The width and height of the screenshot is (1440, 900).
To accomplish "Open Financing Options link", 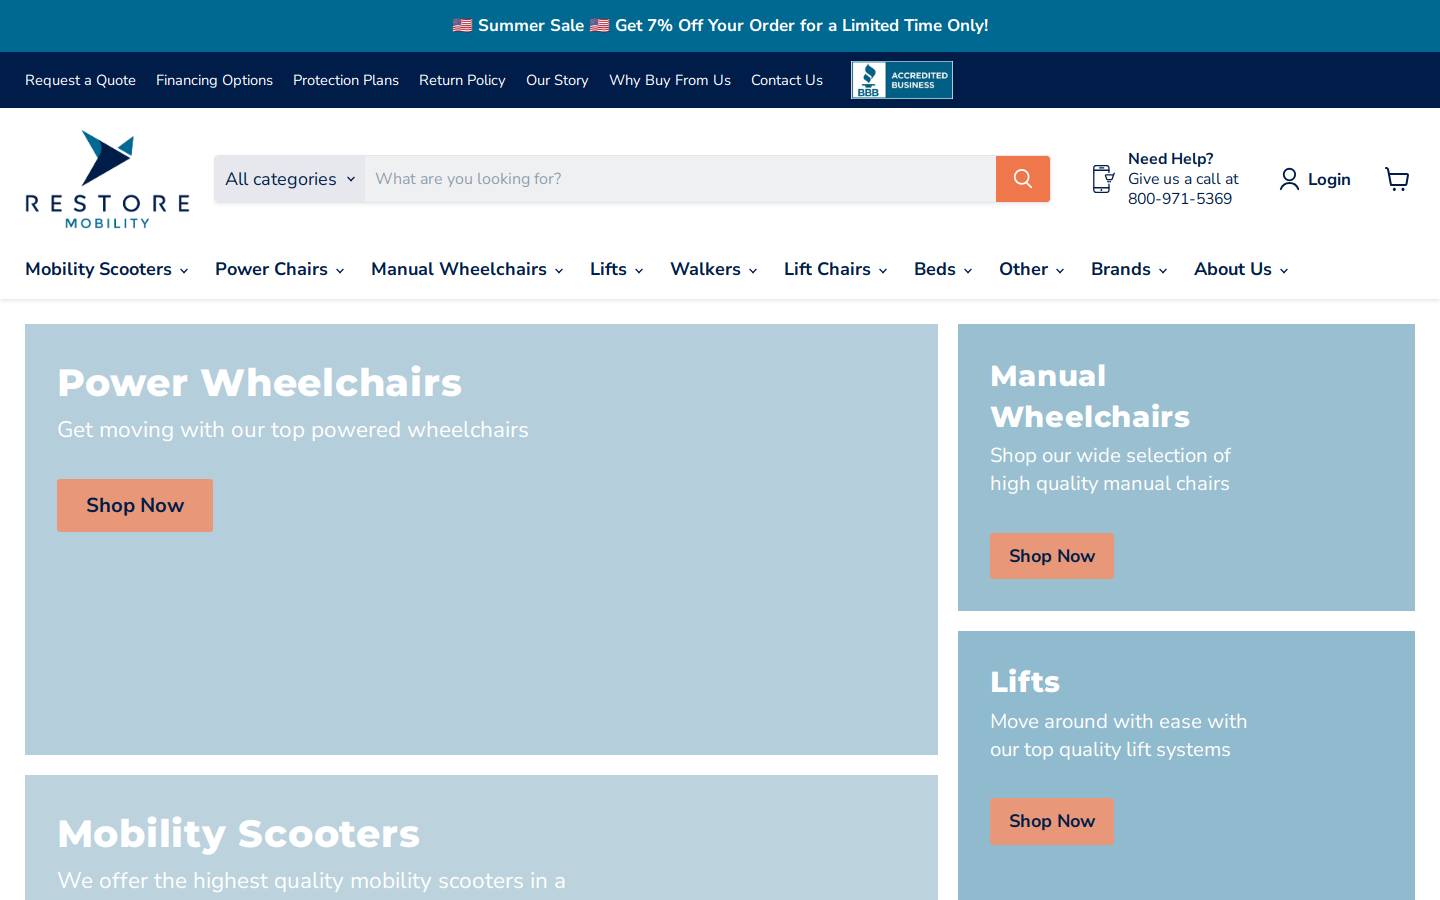I will (x=214, y=80).
